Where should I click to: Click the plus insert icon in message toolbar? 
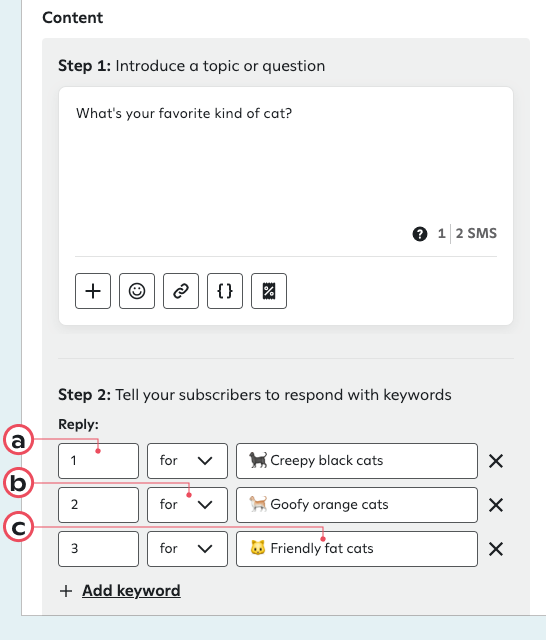[93, 291]
